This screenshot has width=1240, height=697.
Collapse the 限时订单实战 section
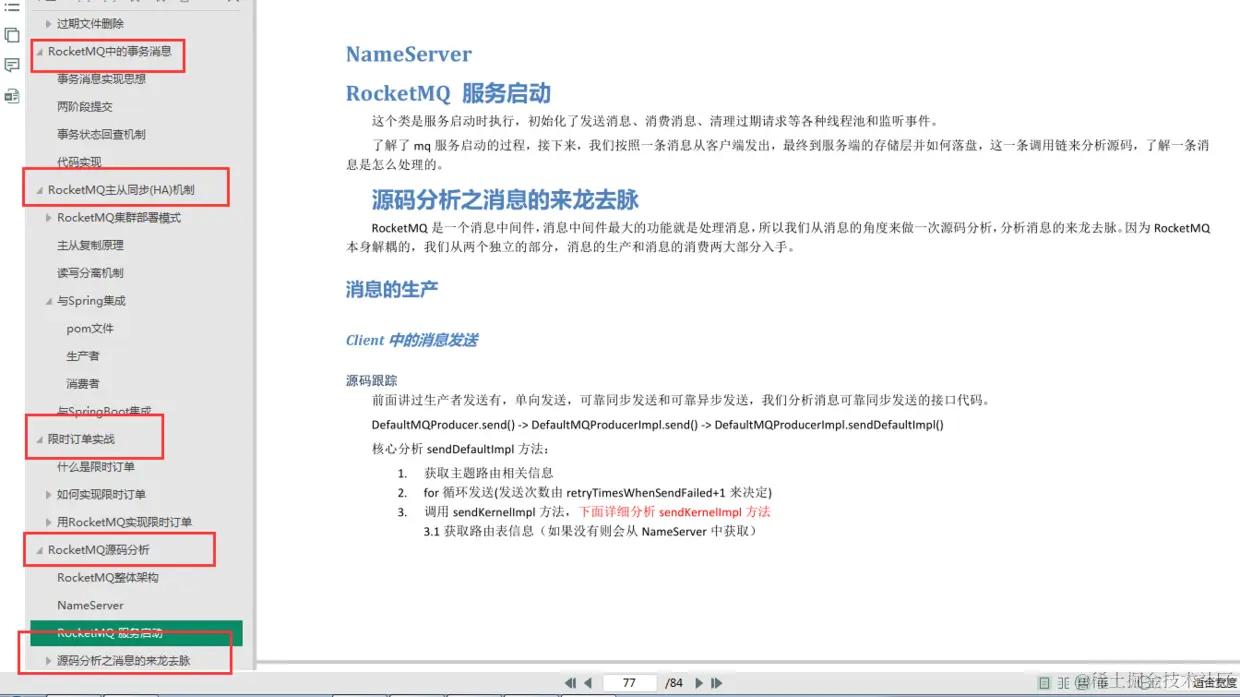pyautogui.click(x=39, y=439)
